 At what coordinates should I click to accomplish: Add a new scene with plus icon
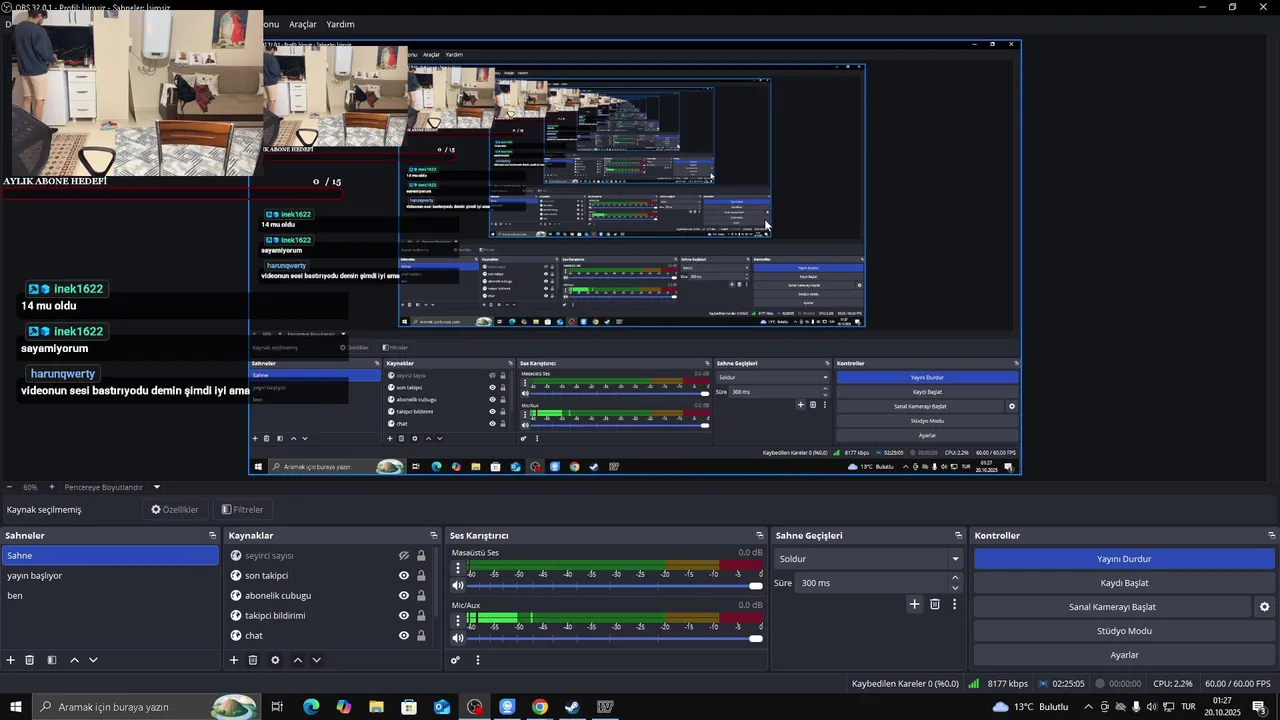[11, 660]
